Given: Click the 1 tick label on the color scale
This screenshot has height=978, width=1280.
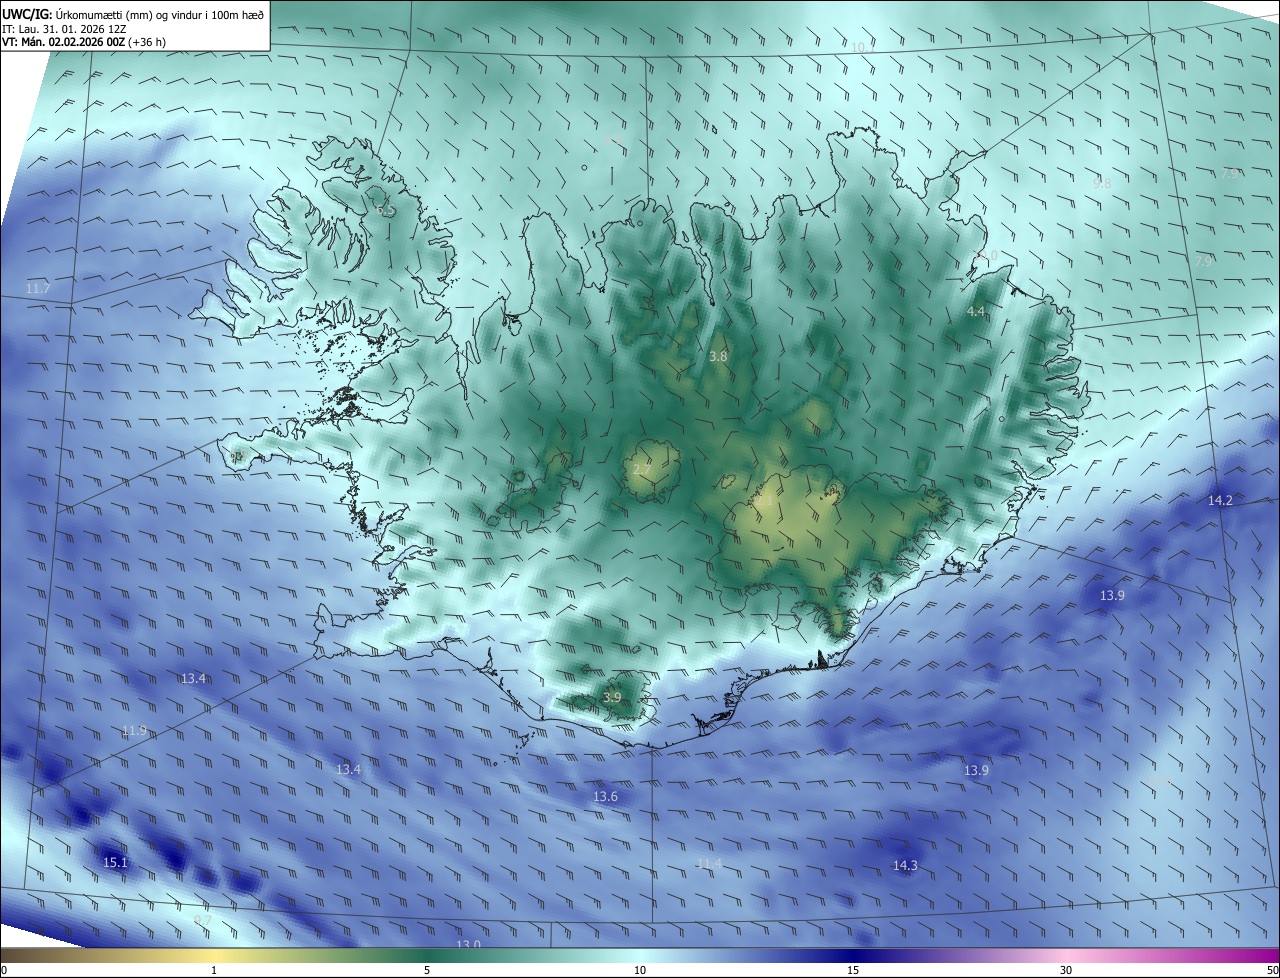Looking at the screenshot, I should pos(214,970).
